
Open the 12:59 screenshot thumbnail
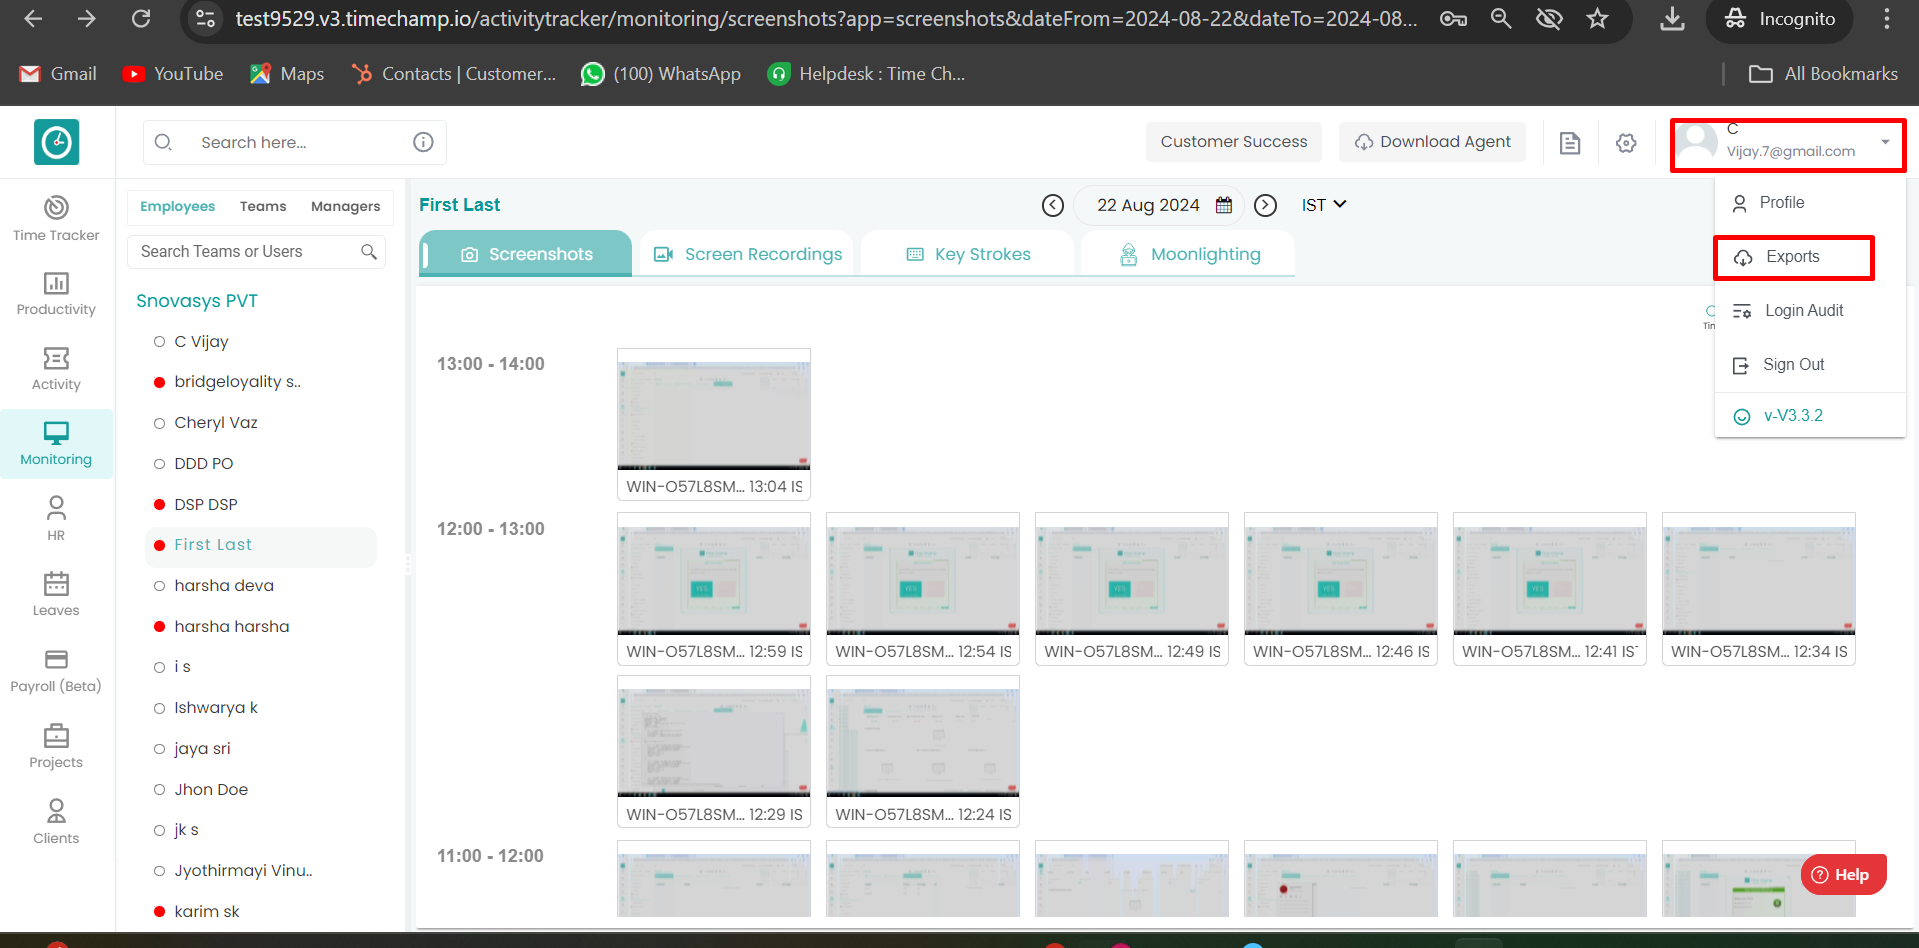pyautogui.click(x=714, y=589)
